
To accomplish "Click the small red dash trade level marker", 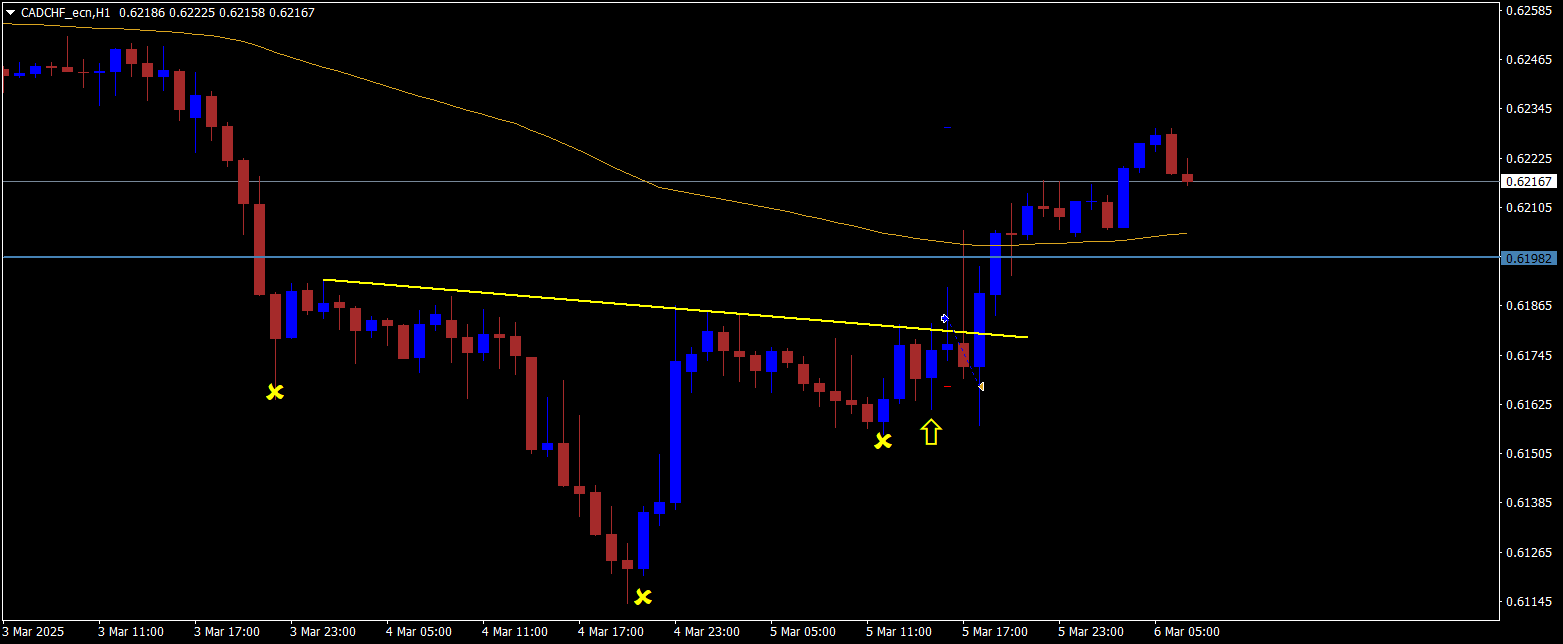I will point(948,386).
